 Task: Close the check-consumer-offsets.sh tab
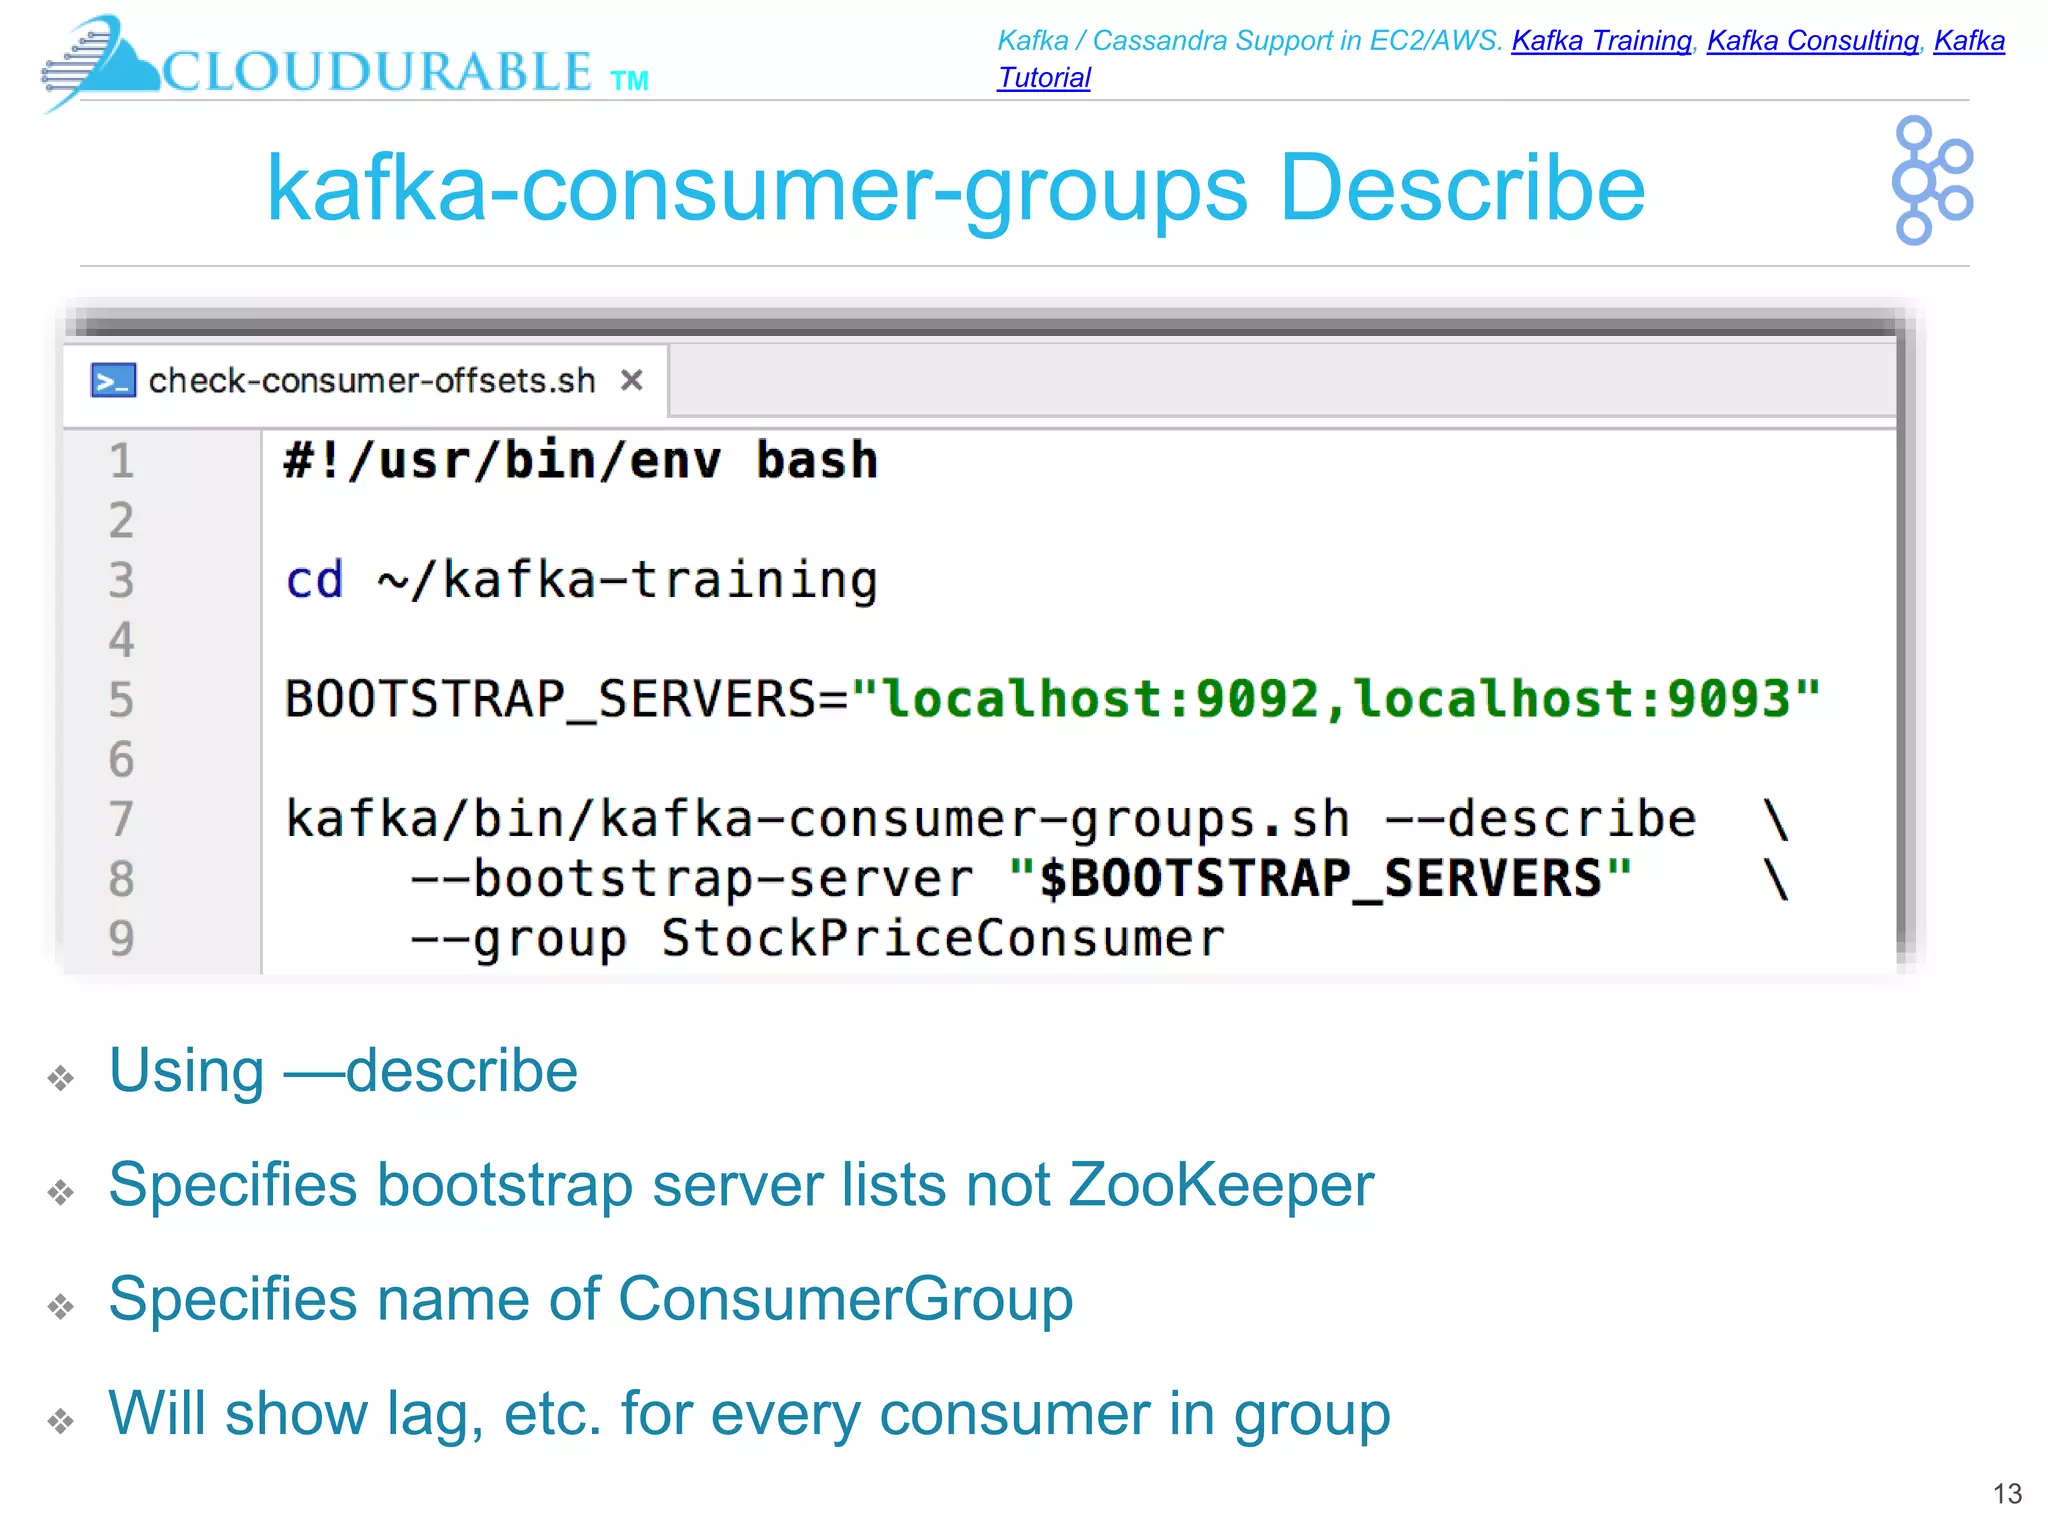[x=631, y=381]
